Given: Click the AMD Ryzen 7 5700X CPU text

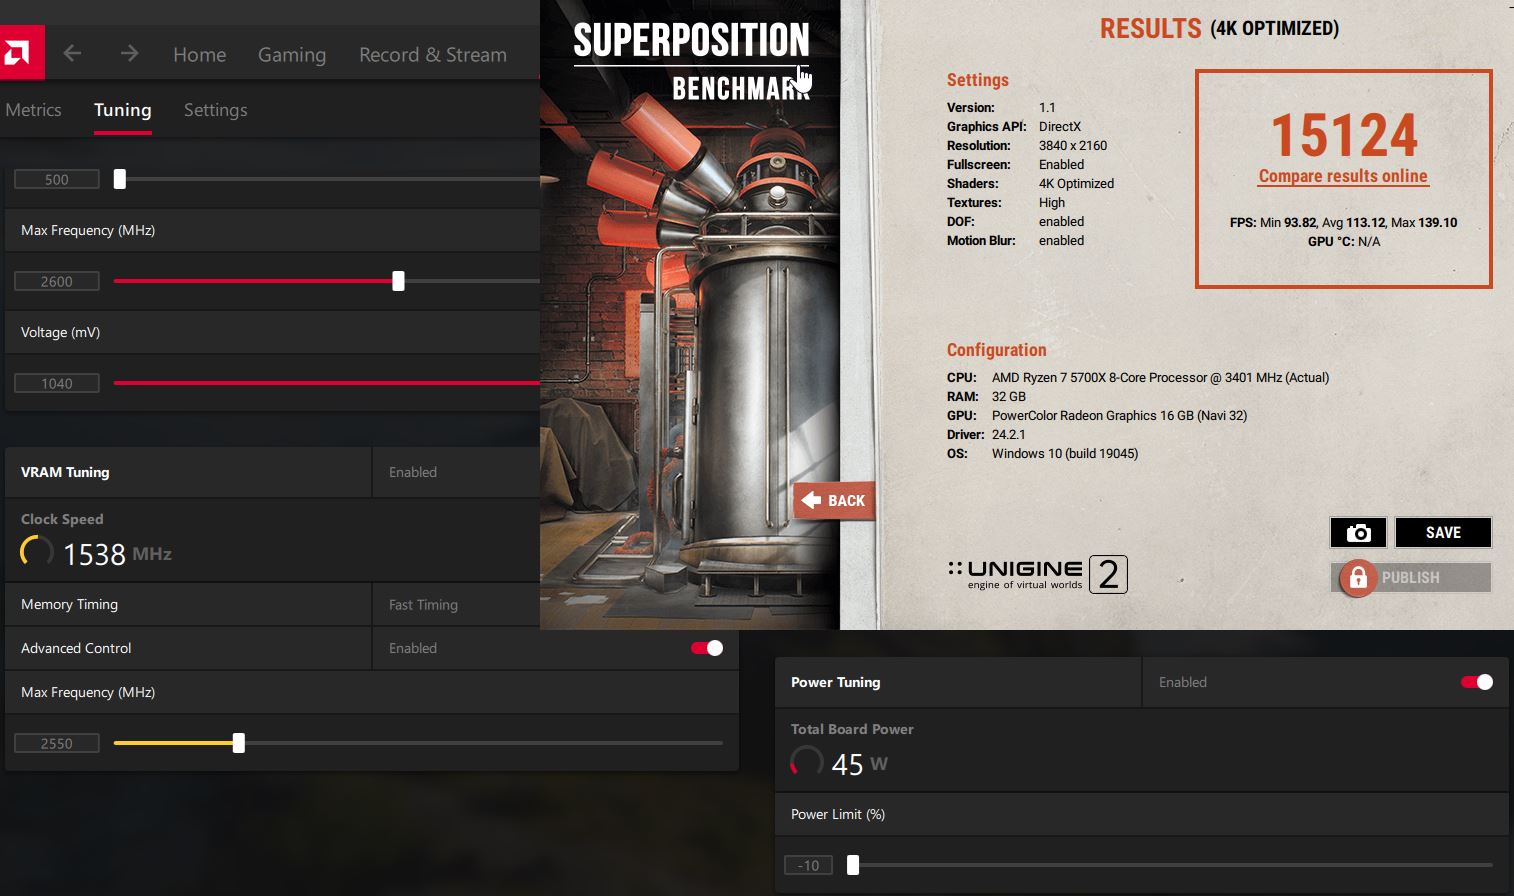Looking at the screenshot, I should (x=1160, y=377).
